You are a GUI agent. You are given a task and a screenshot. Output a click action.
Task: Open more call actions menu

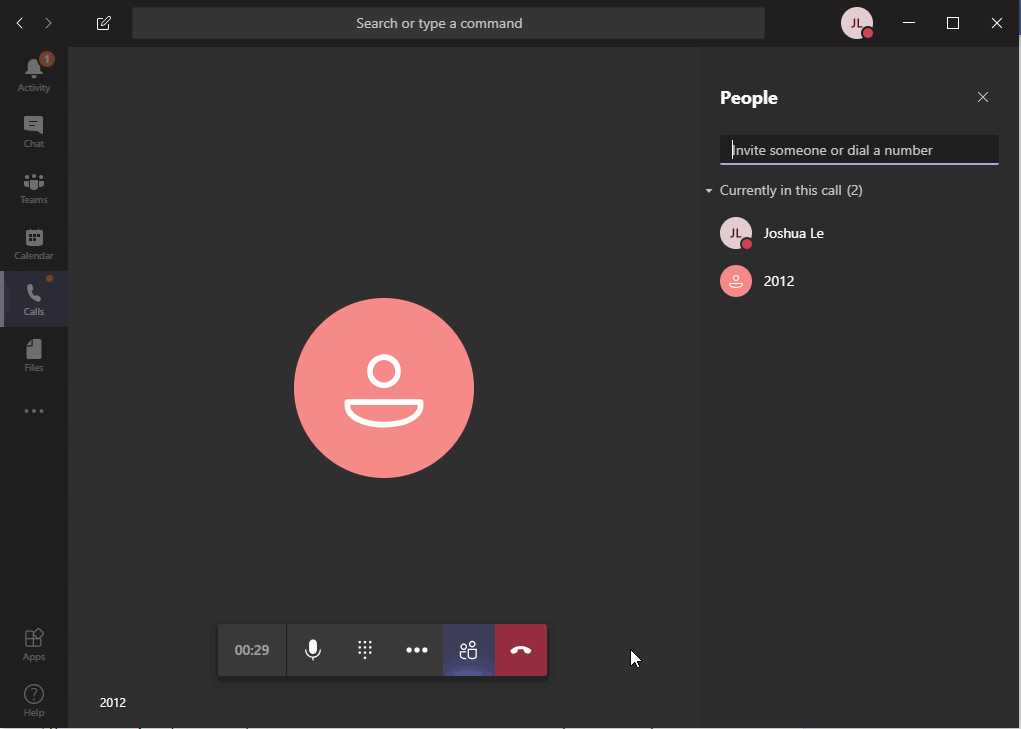click(x=417, y=650)
